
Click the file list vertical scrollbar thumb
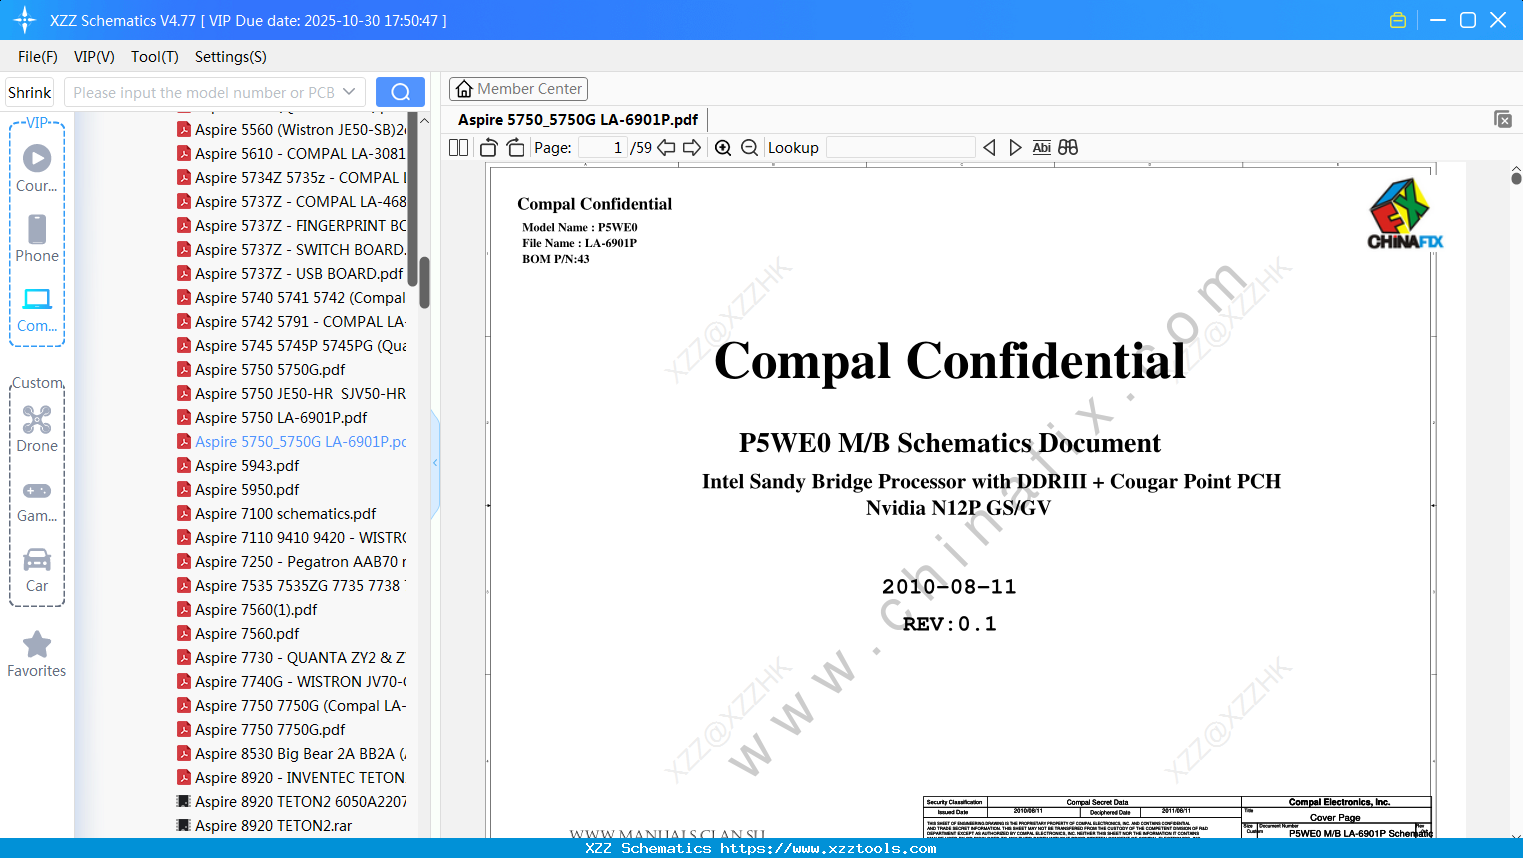pos(424,283)
